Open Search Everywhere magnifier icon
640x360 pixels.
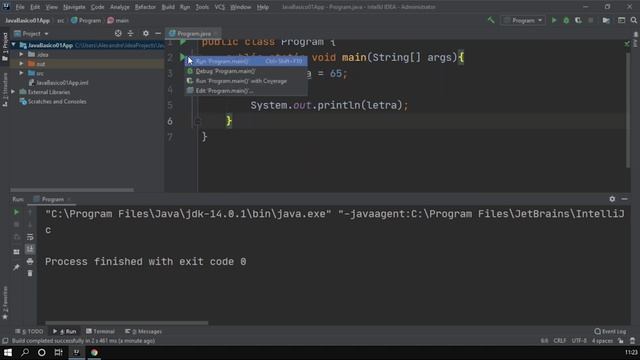(633, 20)
